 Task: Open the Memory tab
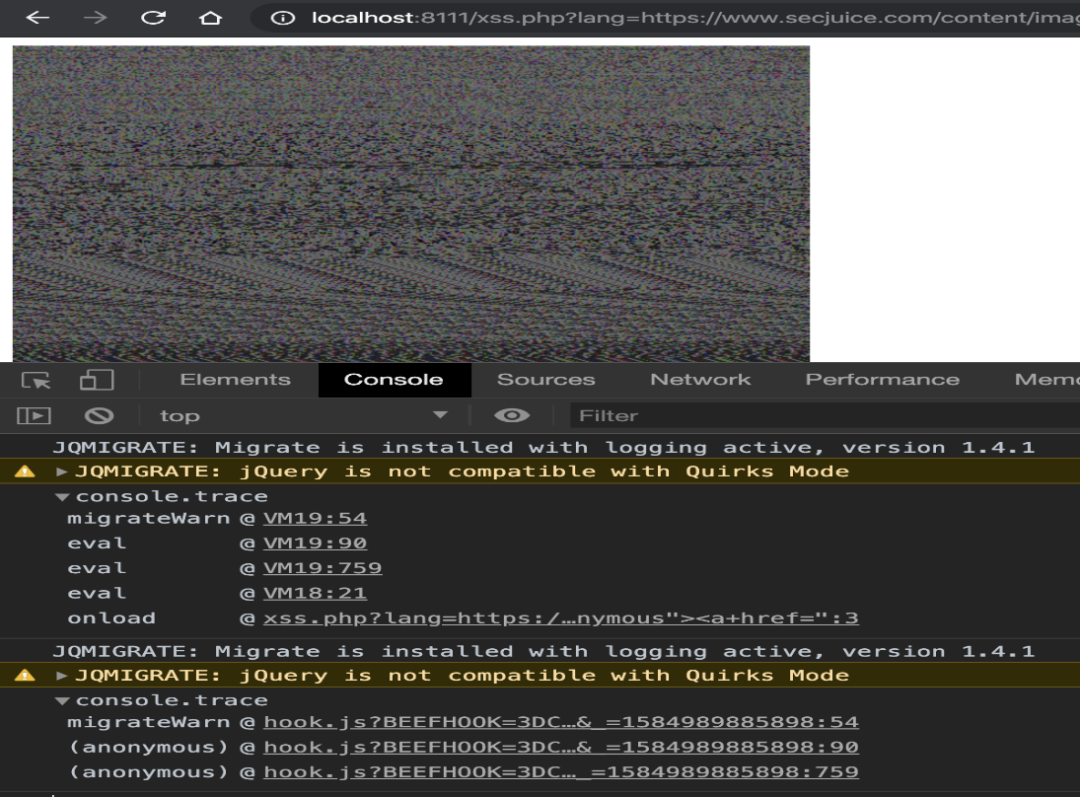click(x=1046, y=380)
